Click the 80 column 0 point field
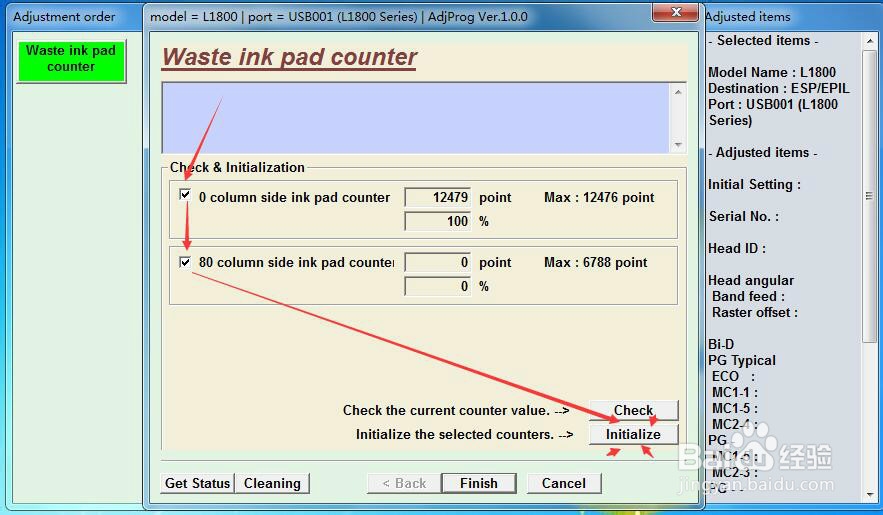 point(438,262)
